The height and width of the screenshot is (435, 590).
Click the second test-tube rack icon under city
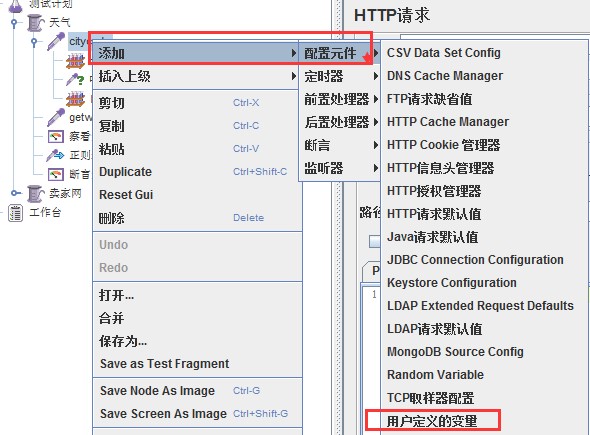(75, 99)
